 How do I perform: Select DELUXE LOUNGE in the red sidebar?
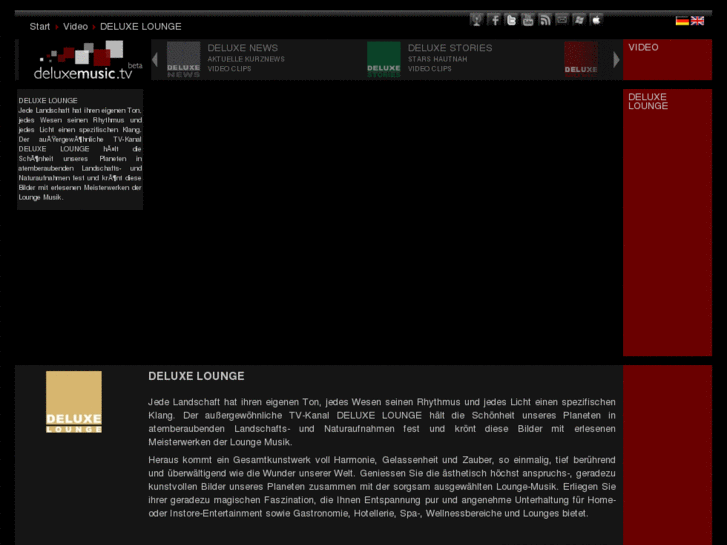pos(648,101)
